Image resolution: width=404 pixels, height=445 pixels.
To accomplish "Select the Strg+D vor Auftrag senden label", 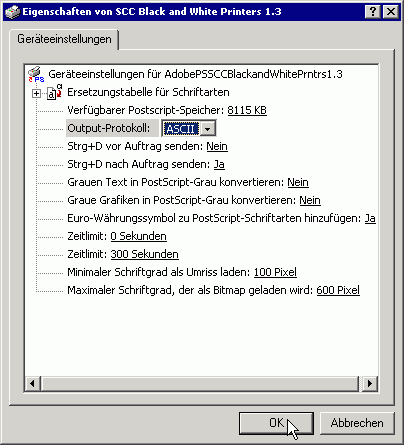I will (x=135, y=146).
